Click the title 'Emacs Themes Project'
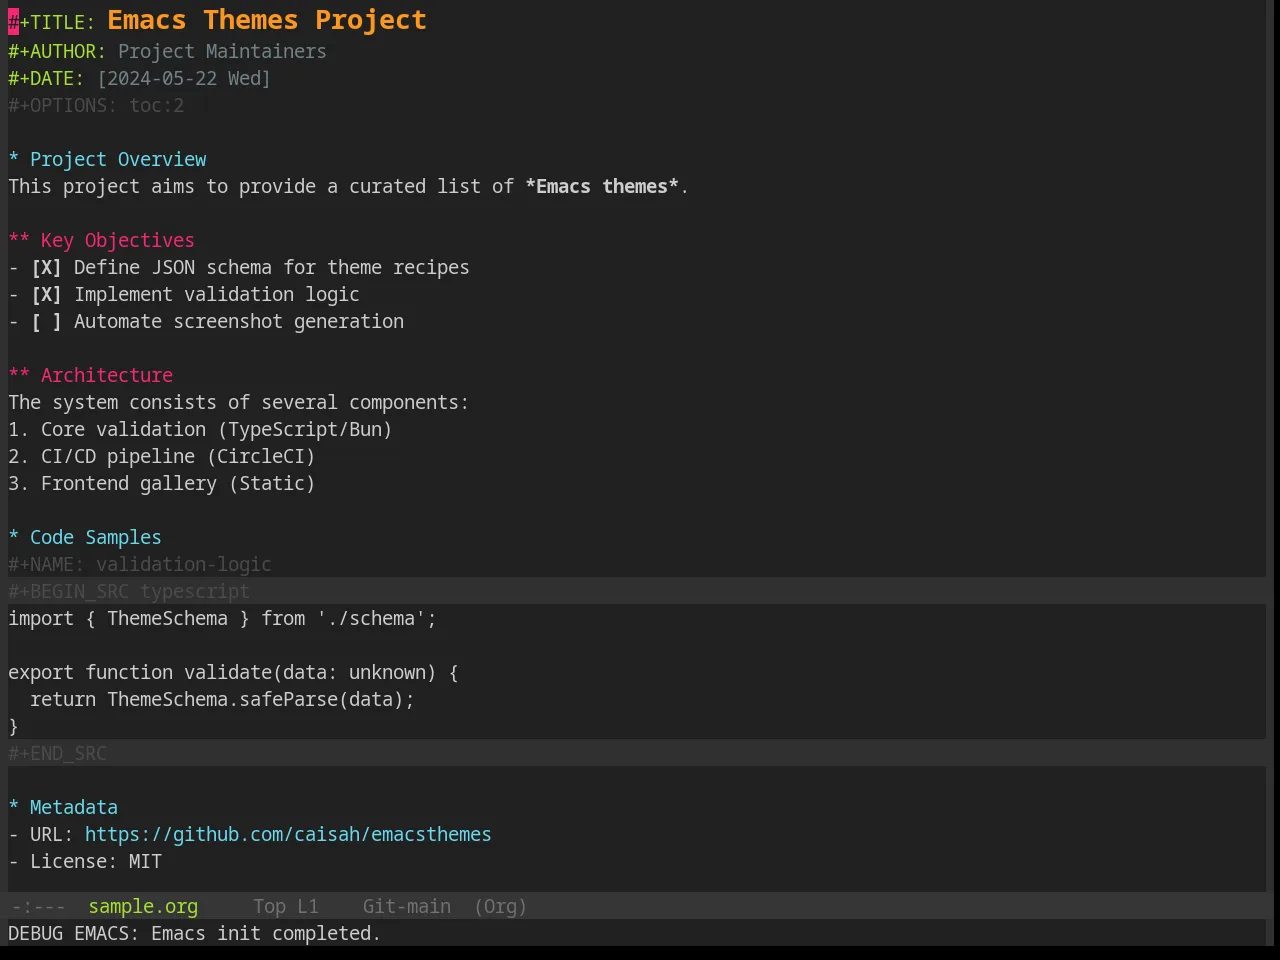 point(267,20)
